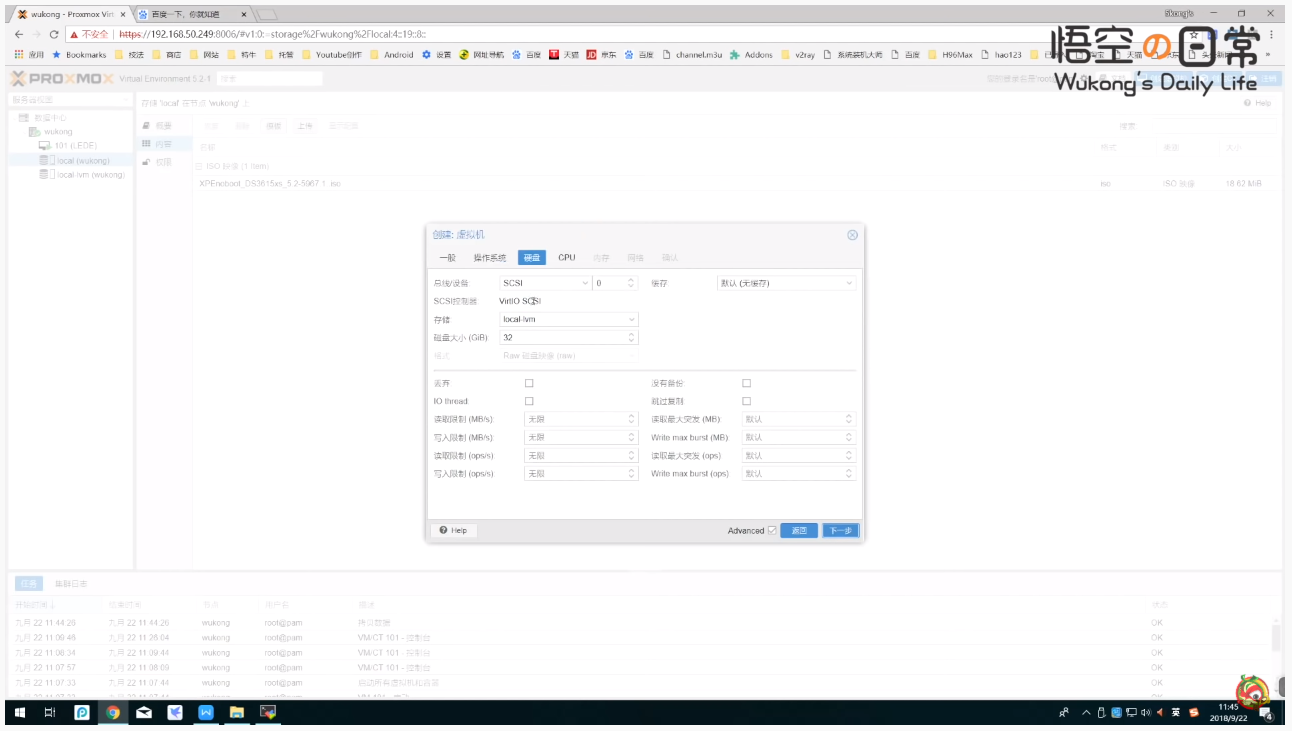Open the Addons bookmark
Screen dimensions: 1292x731
751,55
